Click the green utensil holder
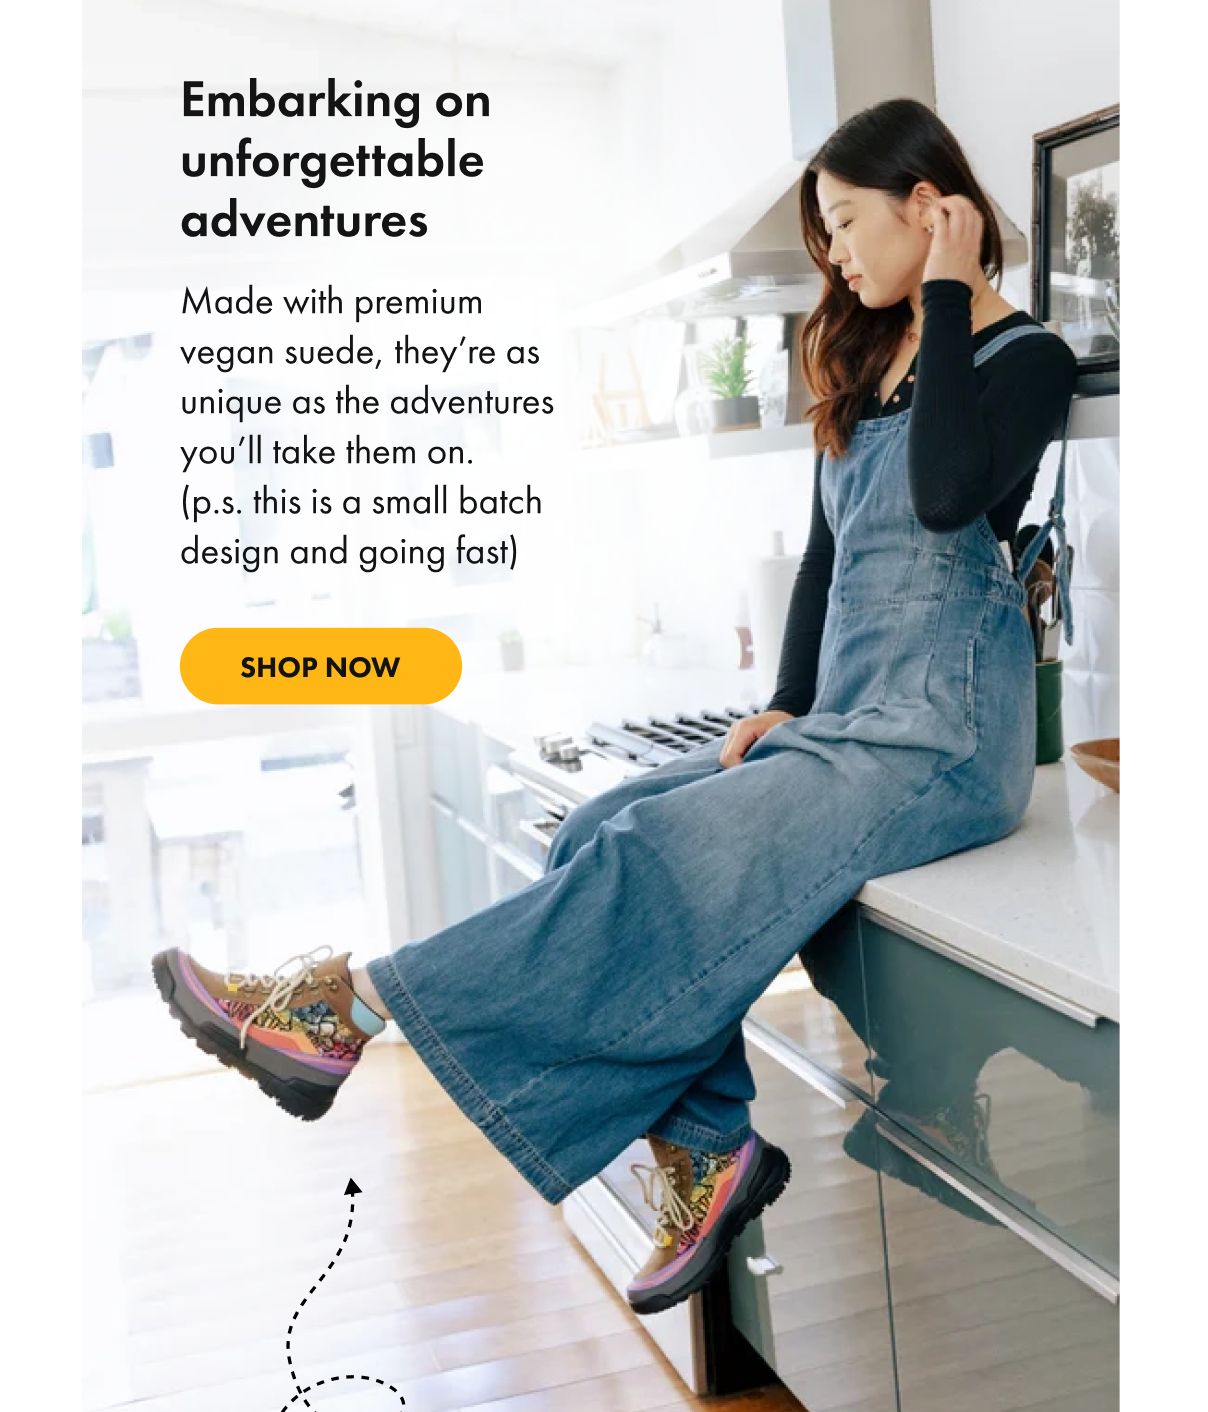Screen dimensions: 1208x1412 click(1047, 708)
